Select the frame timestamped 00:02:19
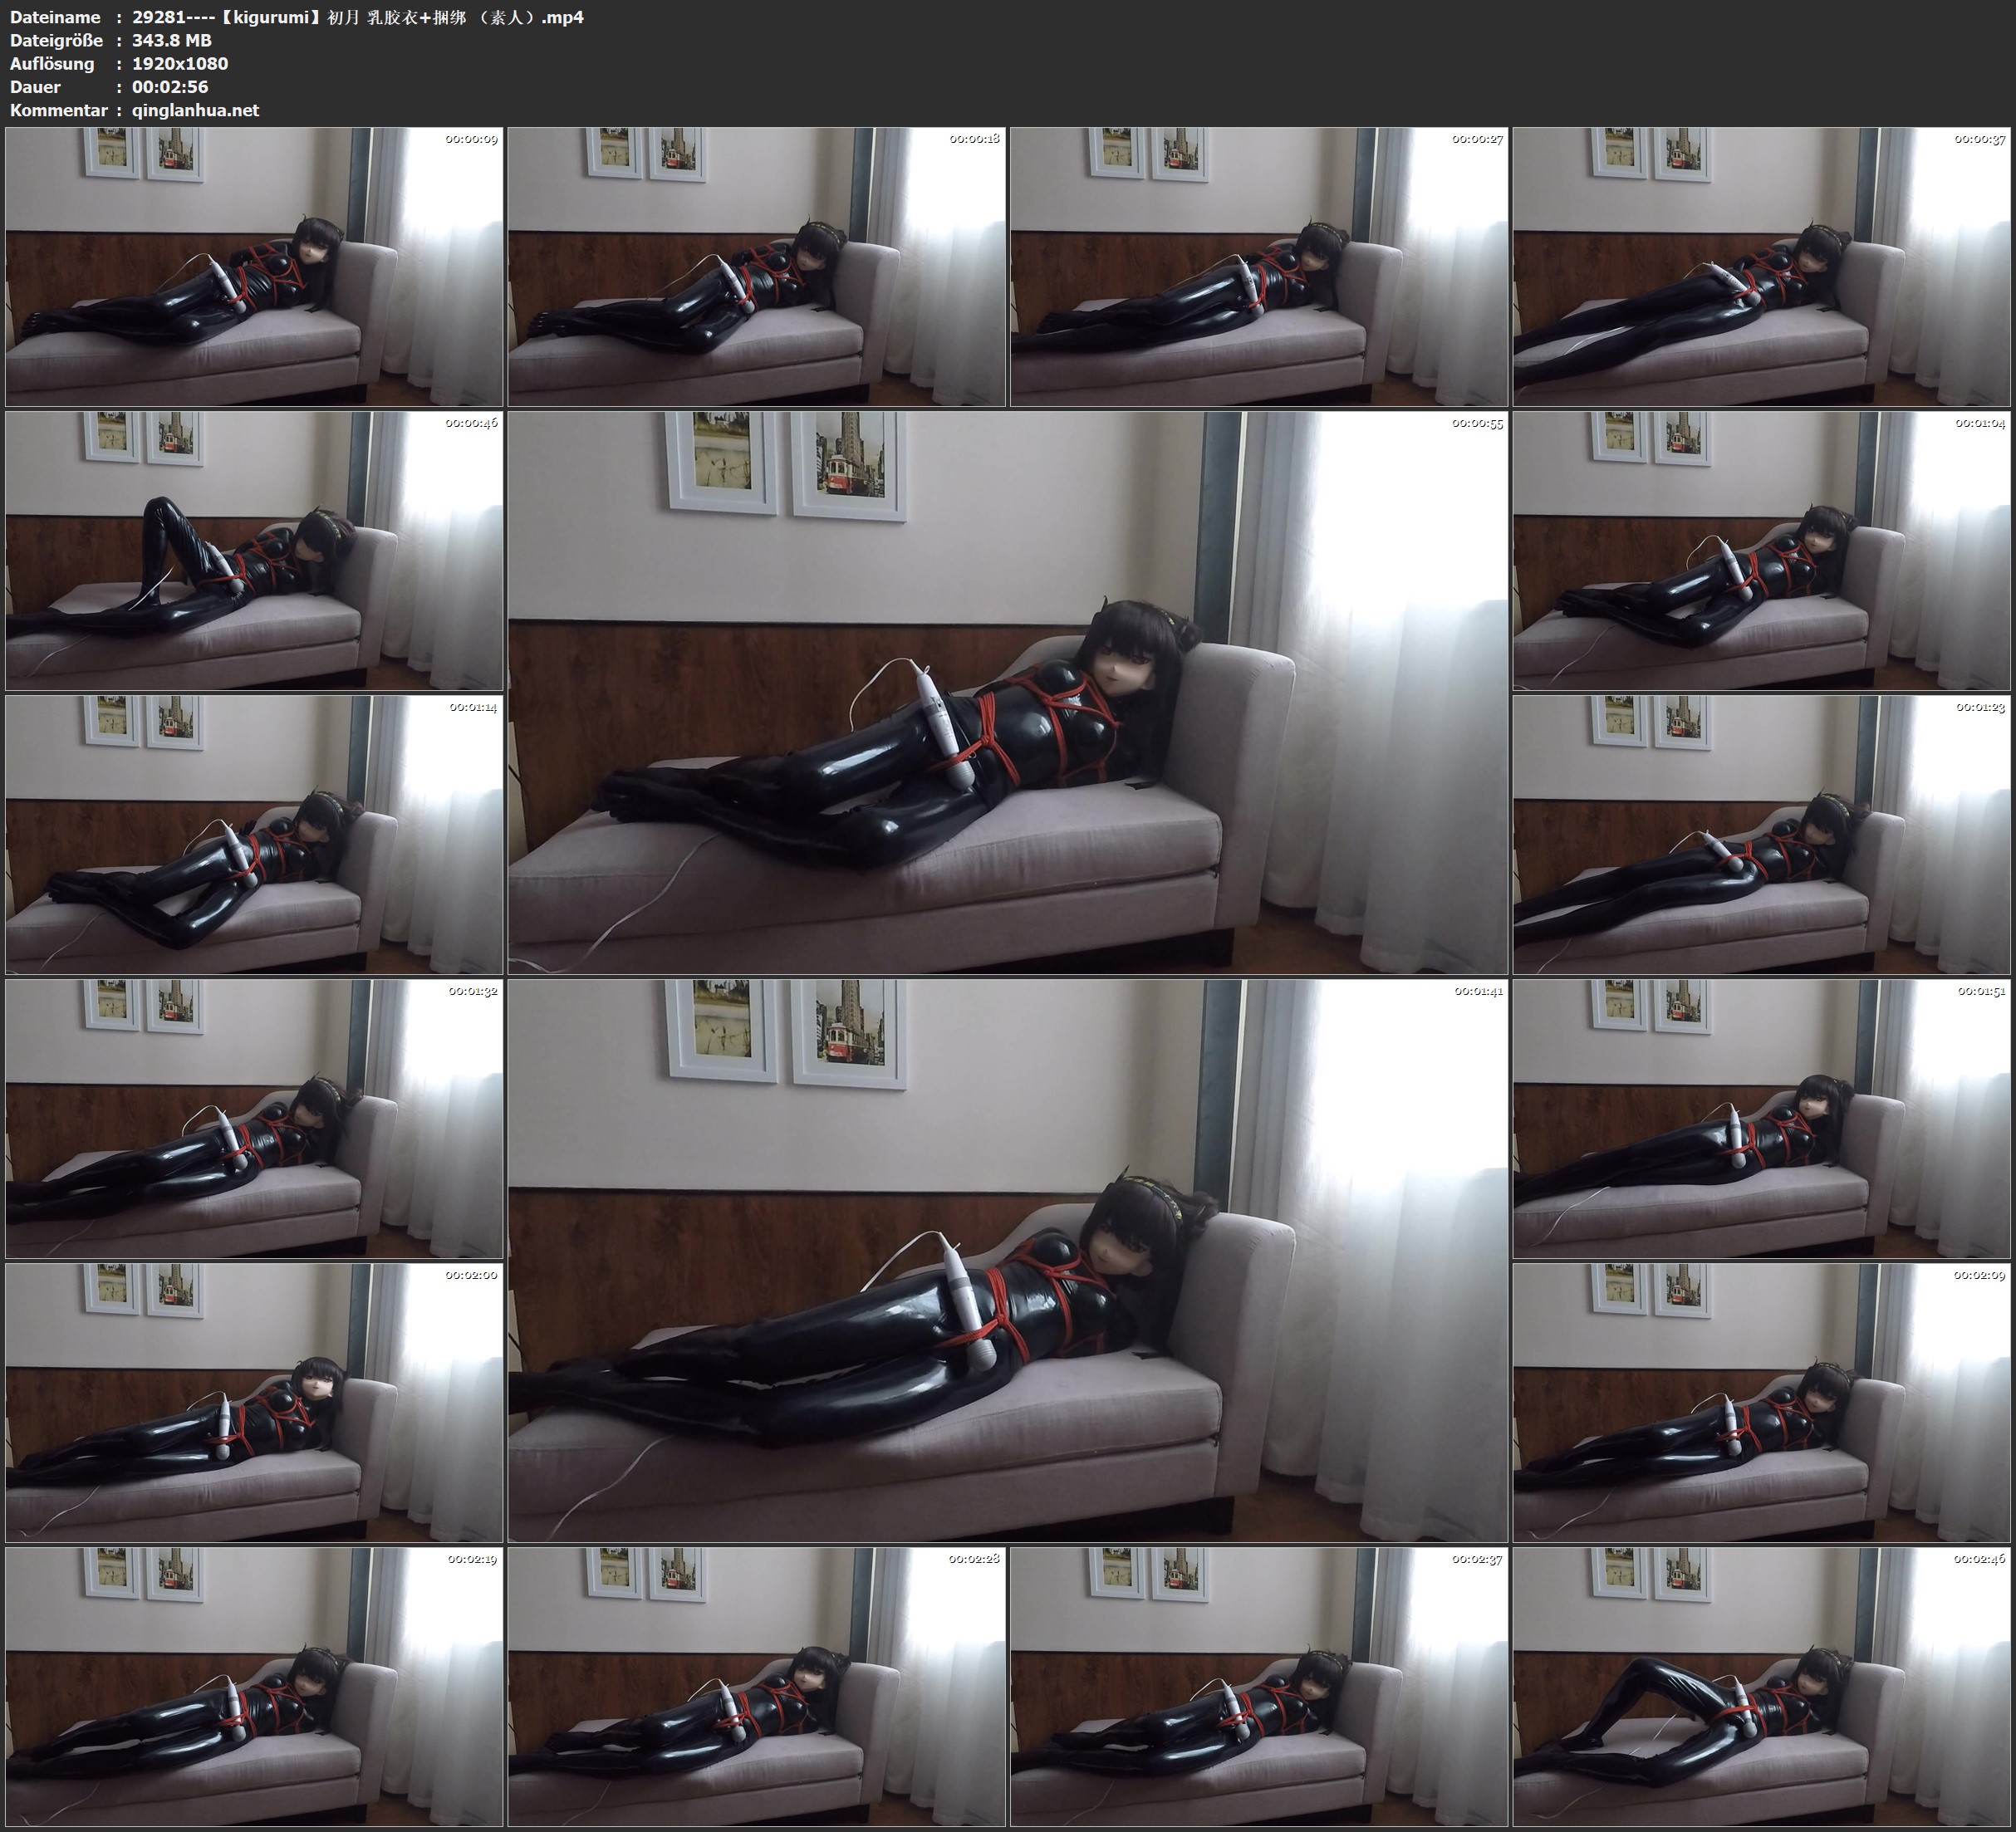 point(254,1686)
